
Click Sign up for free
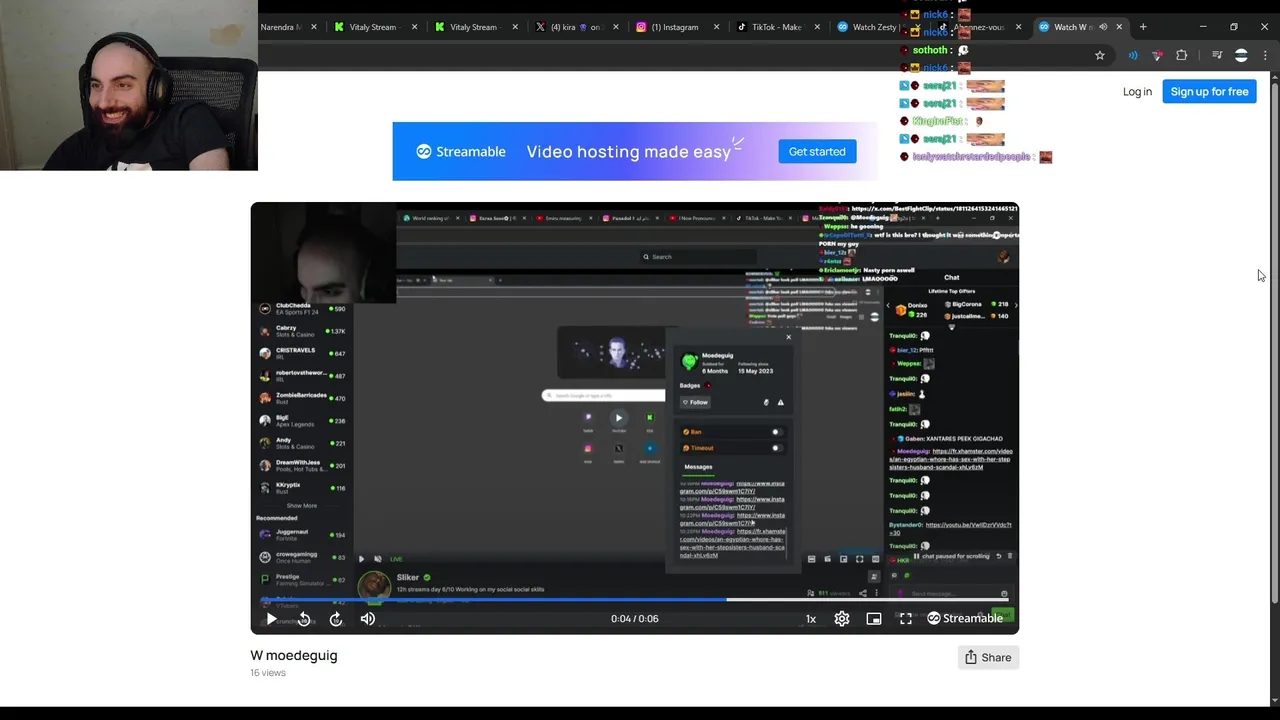pyautogui.click(x=1209, y=92)
